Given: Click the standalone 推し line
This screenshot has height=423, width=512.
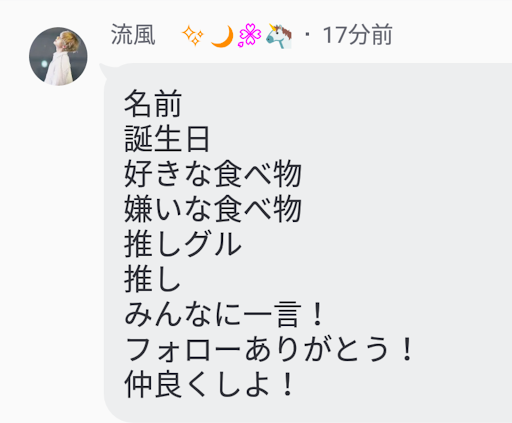Looking at the screenshot, I should [x=153, y=280].
